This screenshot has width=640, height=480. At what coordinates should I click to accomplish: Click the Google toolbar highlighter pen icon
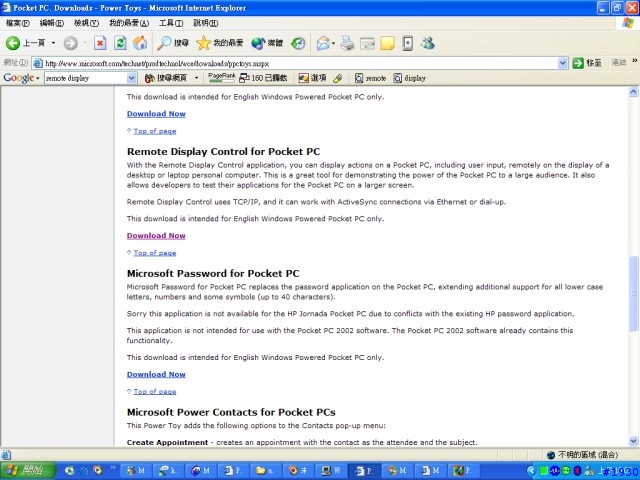[338, 78]
